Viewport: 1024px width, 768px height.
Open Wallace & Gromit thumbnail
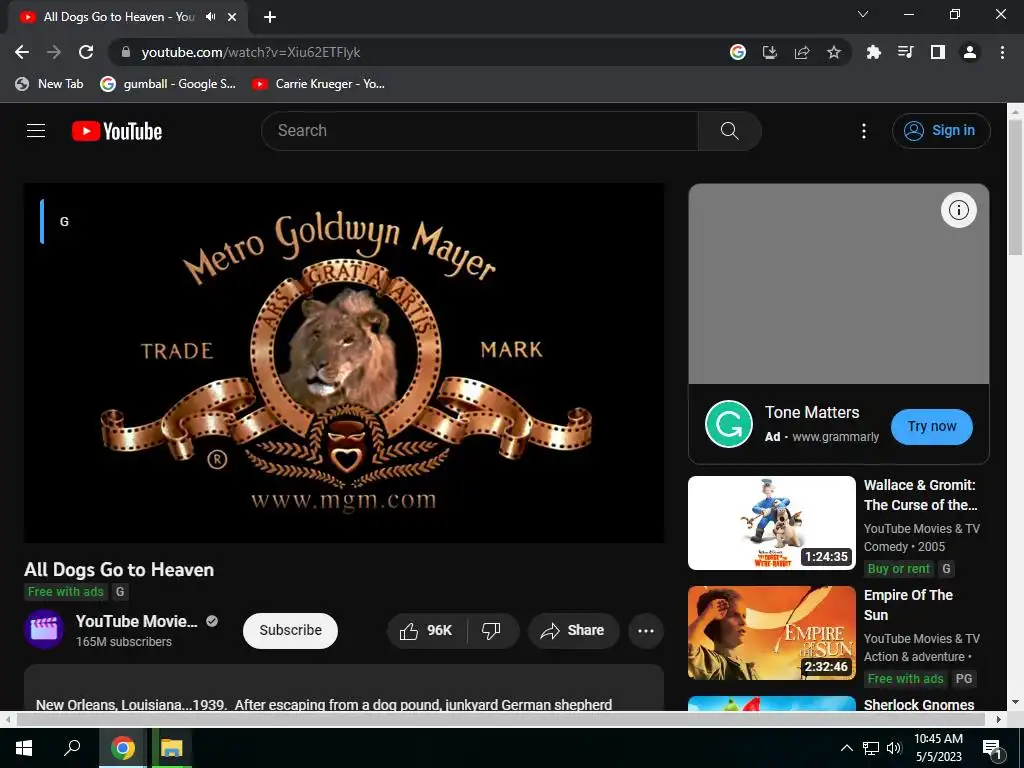771,522
